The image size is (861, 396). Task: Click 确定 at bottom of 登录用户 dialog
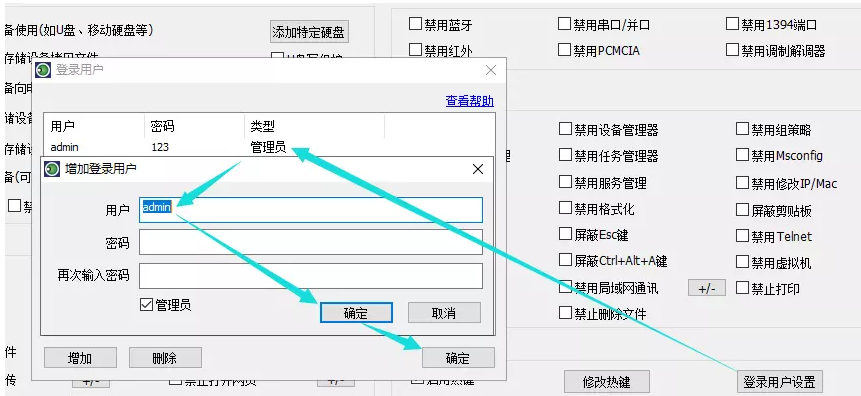(458, 358)
